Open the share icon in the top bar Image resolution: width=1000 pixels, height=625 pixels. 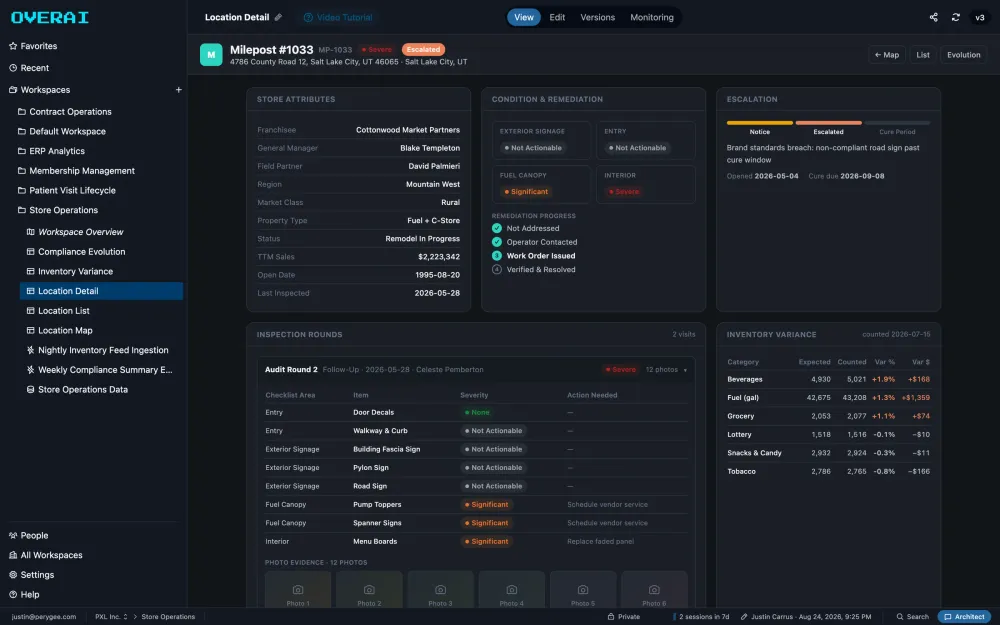[x=933, y=17]
